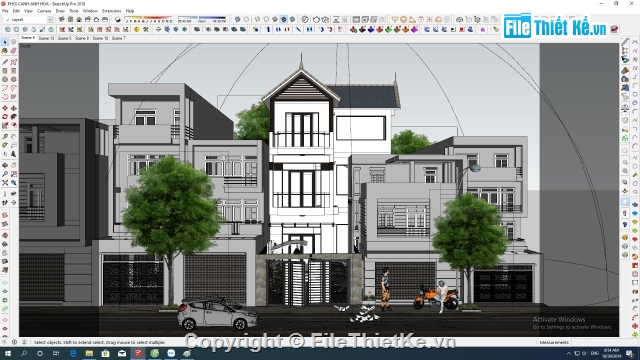Screen dimensions: 640x360
Task: Activate the Tape Measure tool
Action: pos(5,137)
